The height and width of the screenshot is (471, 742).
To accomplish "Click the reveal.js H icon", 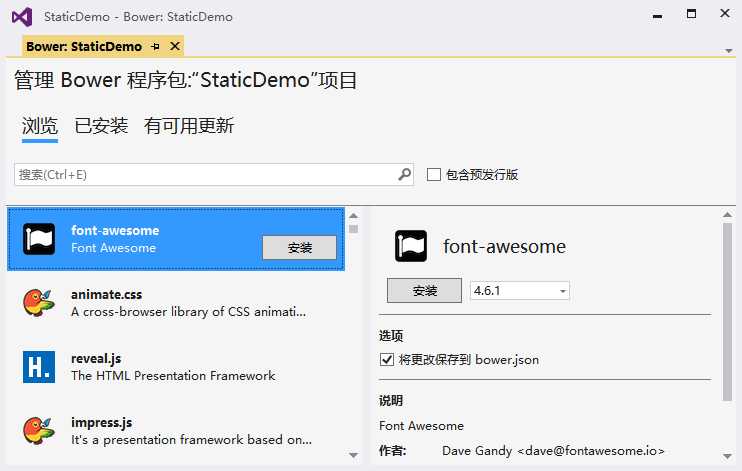I will [x=39, y=367].
